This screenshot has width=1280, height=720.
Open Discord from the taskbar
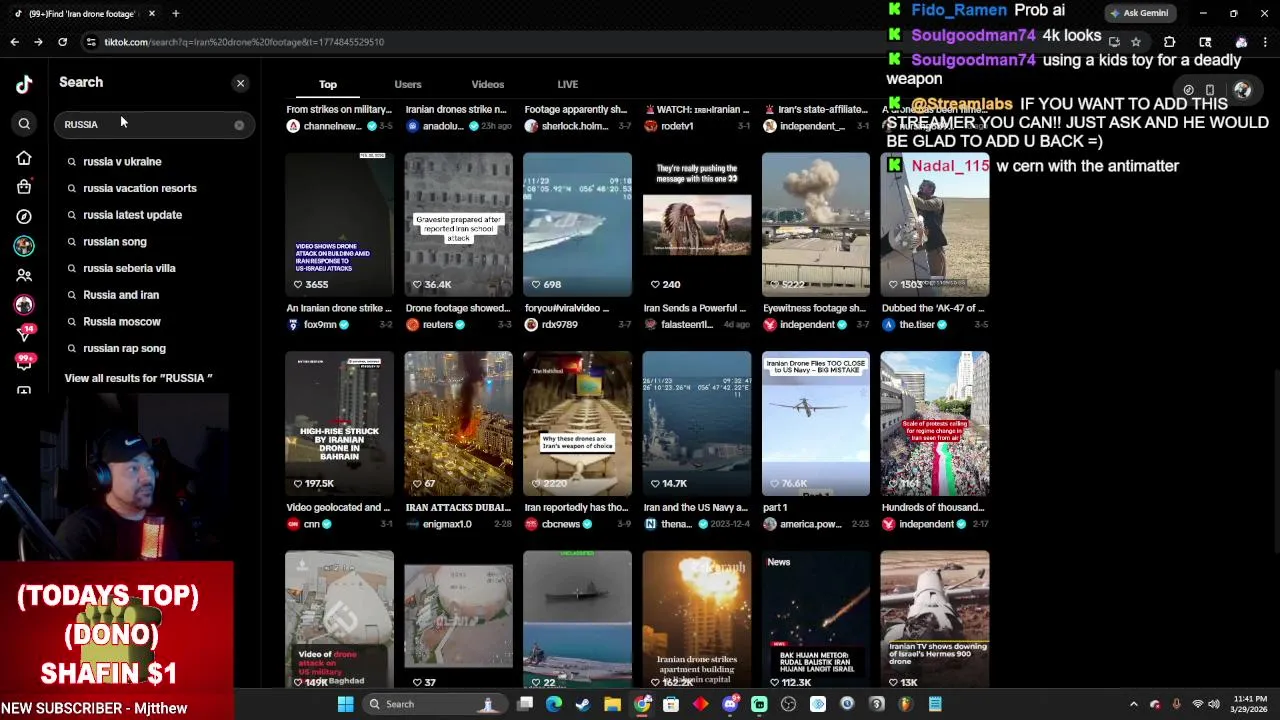[x=730, y=704]
